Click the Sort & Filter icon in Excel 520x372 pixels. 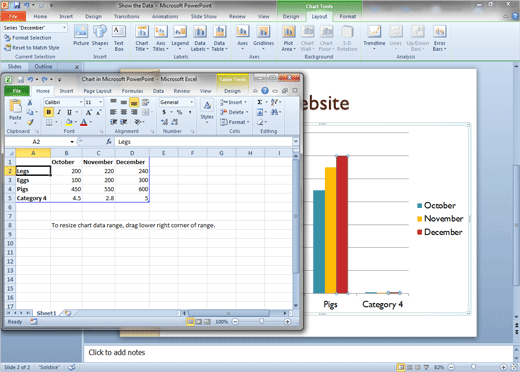274,102
